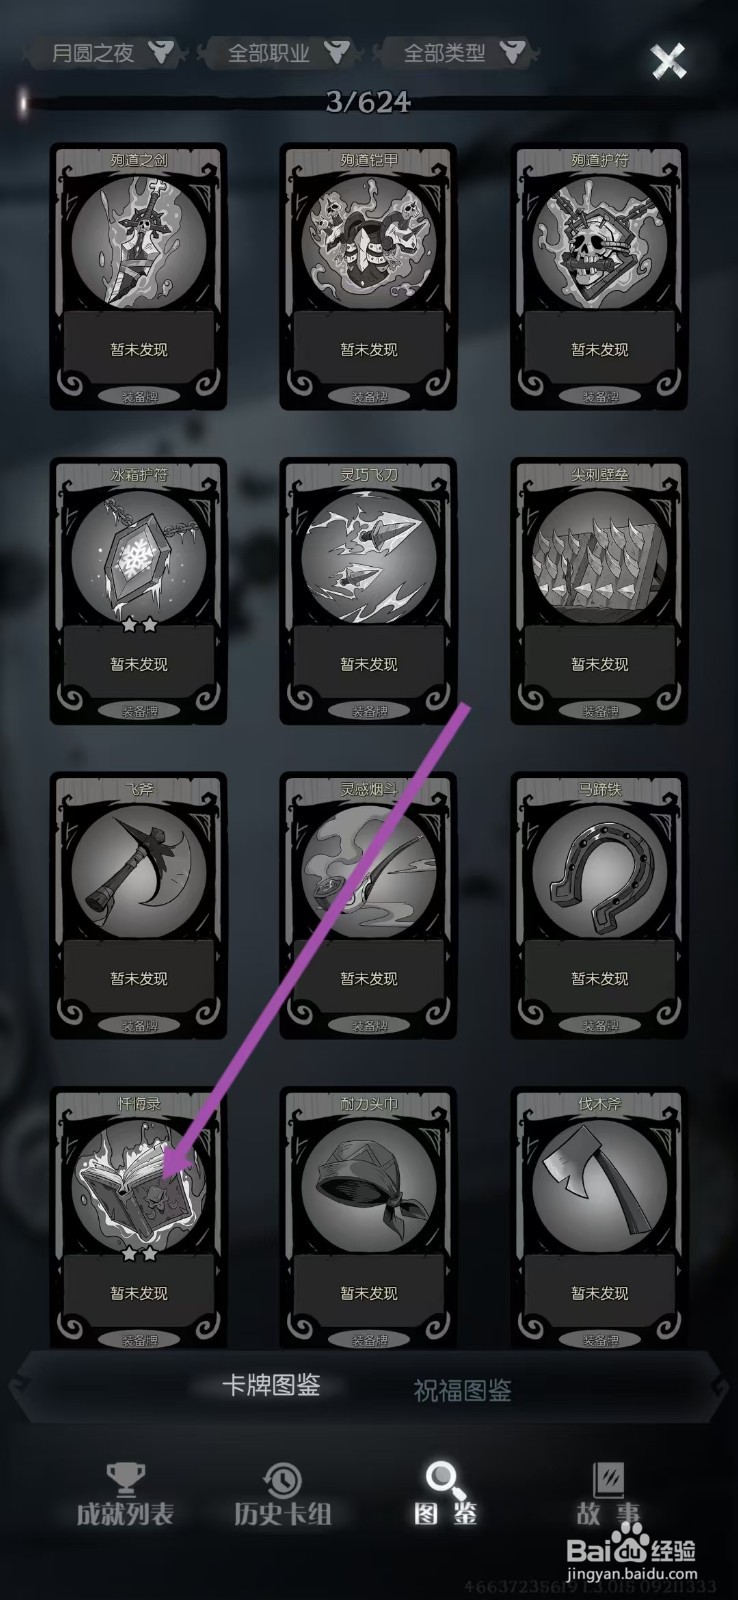Open the 马蹄铁 horseshoe card
The height and width of the screenshot is (1600, 738).
pos(600,905)
